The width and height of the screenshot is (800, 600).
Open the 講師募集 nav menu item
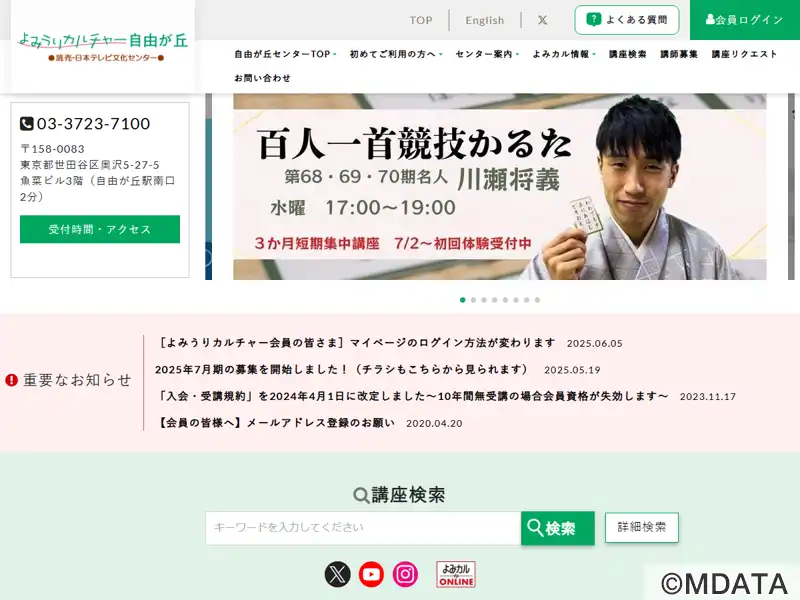pyautogui.click(x=679, y=54)
